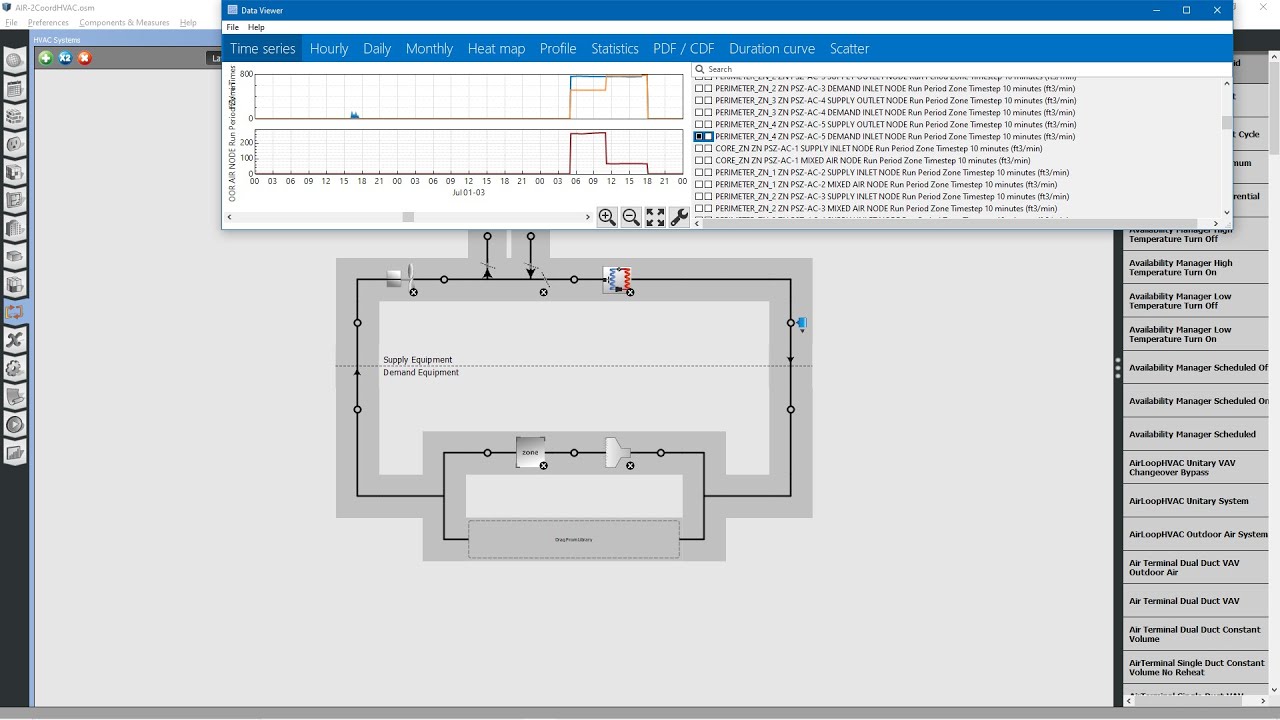Tick left checkbox for PERIMETER_ZN_1 PSZ-AC-2 SUPPLY INLET NODE
Image resolution: width=1280 pixels, height=720 pixels.
(699, 173)
